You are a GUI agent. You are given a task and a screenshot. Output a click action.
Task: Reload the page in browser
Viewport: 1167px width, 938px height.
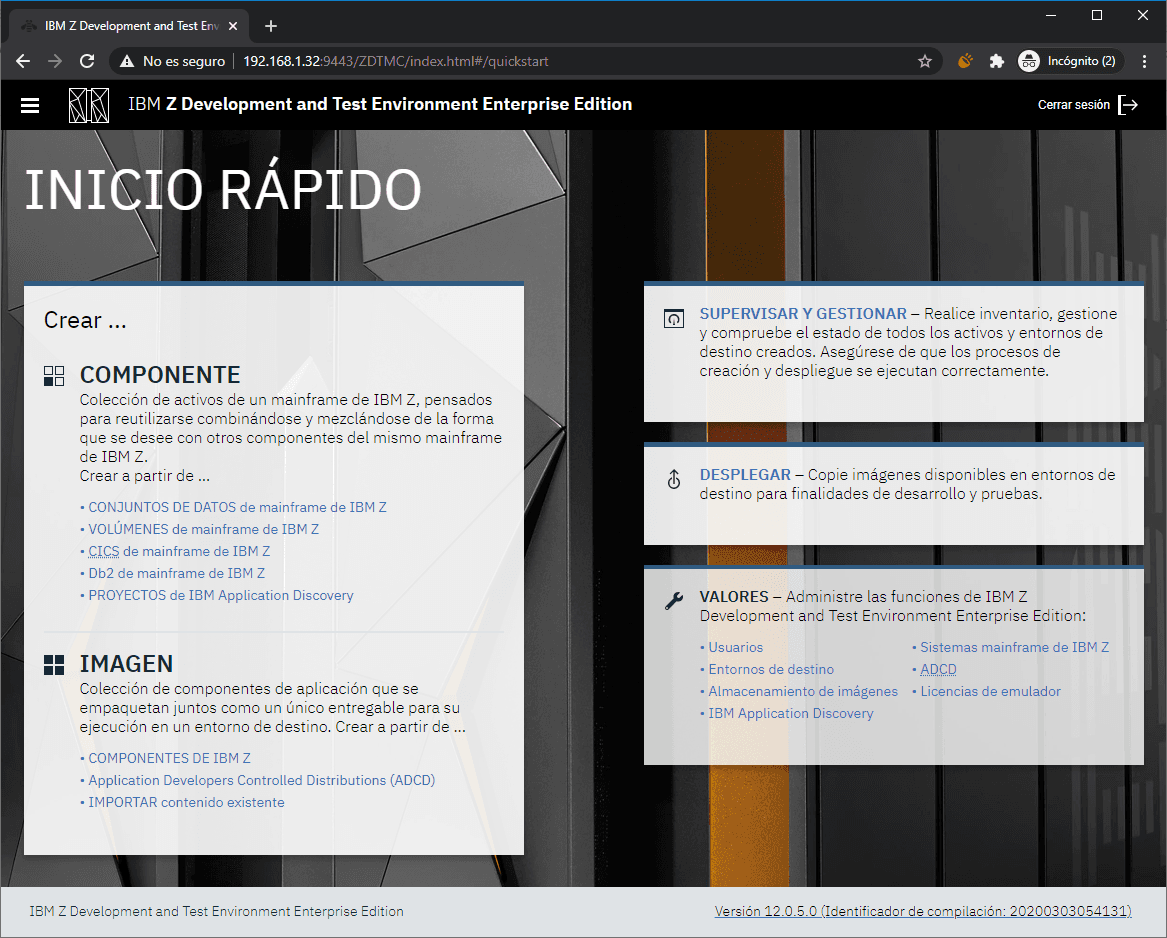[87, 61]
